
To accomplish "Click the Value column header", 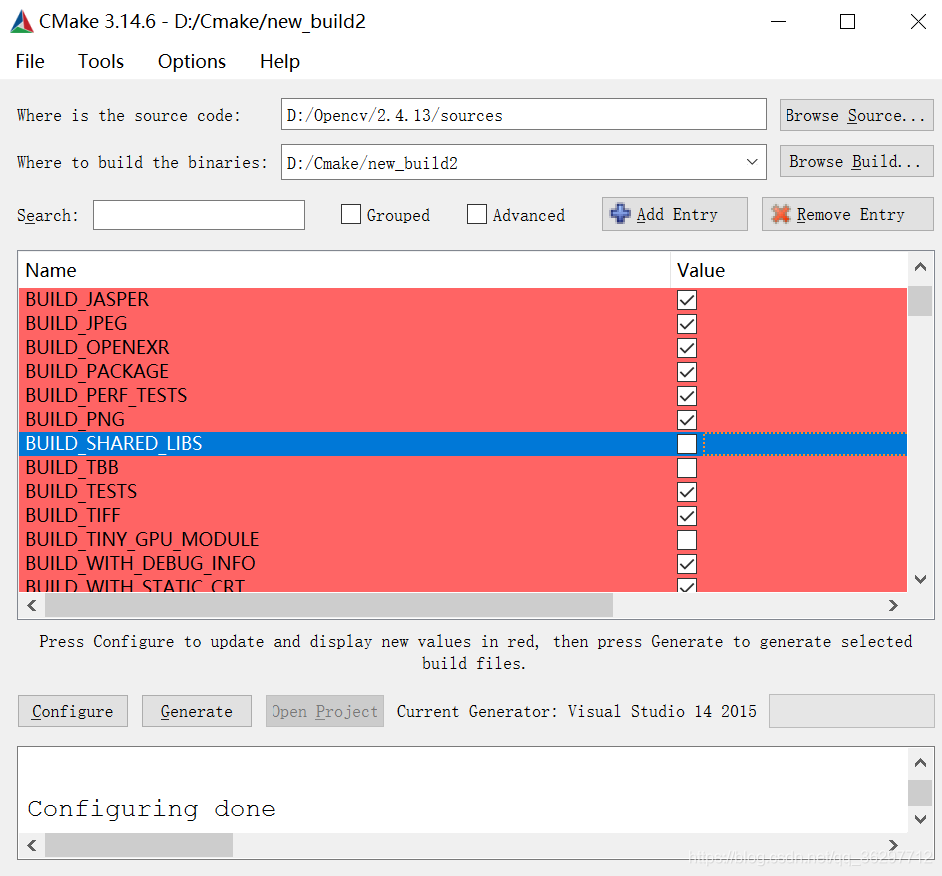I will (x=788, y=270).
